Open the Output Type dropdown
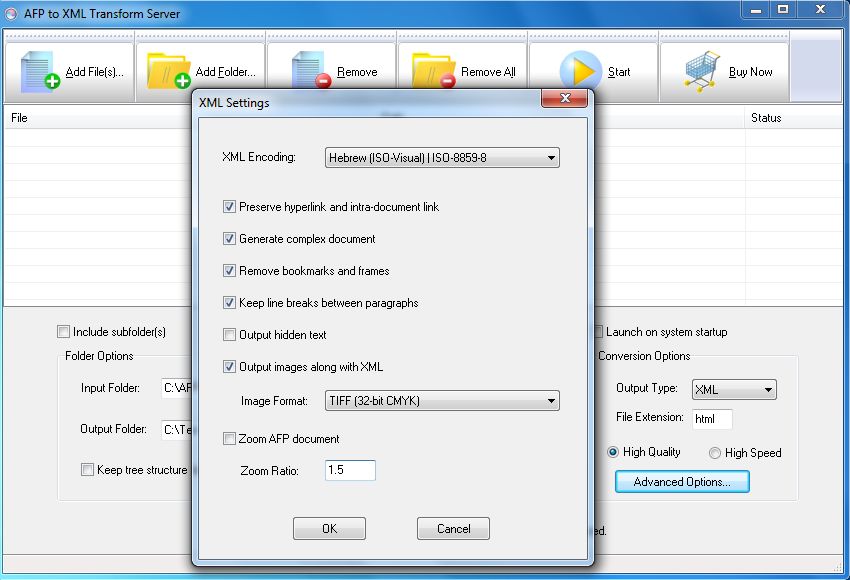This screenshot has height=580, width=850. tap(735, 389)
